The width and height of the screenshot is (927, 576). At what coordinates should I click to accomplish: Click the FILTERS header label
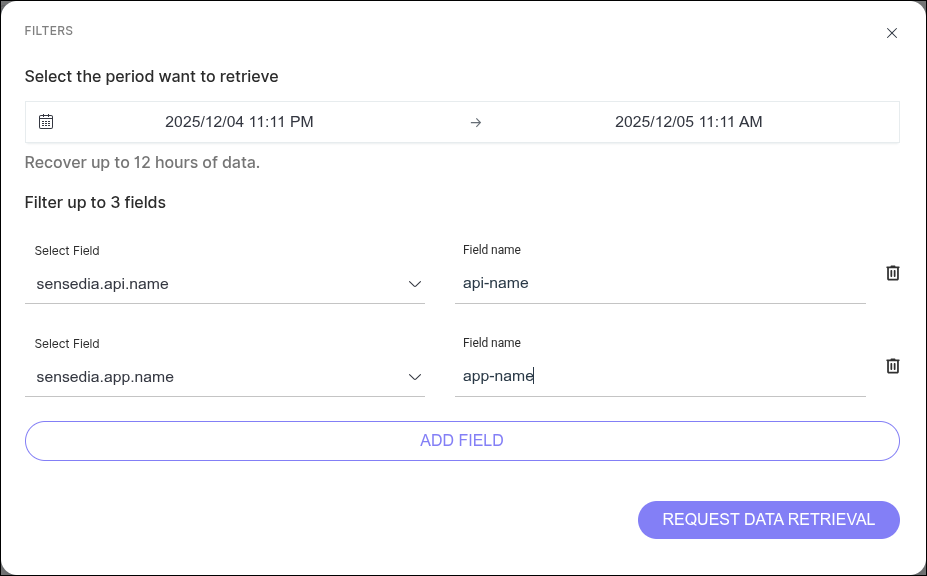pyautogui.click(x=48, y=30)
